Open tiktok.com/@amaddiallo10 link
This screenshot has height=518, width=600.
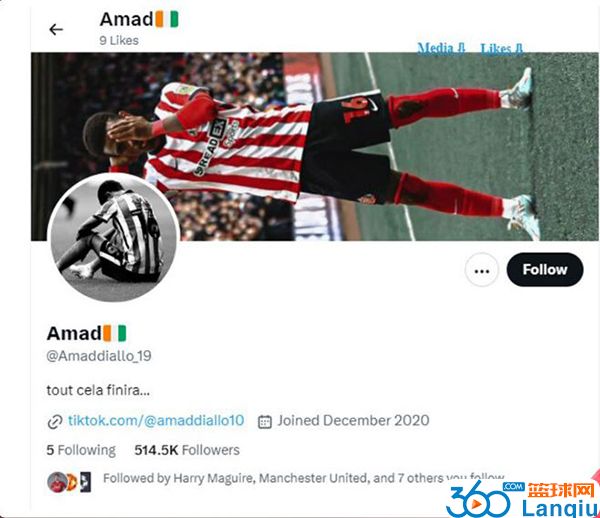tap(156, 420)
